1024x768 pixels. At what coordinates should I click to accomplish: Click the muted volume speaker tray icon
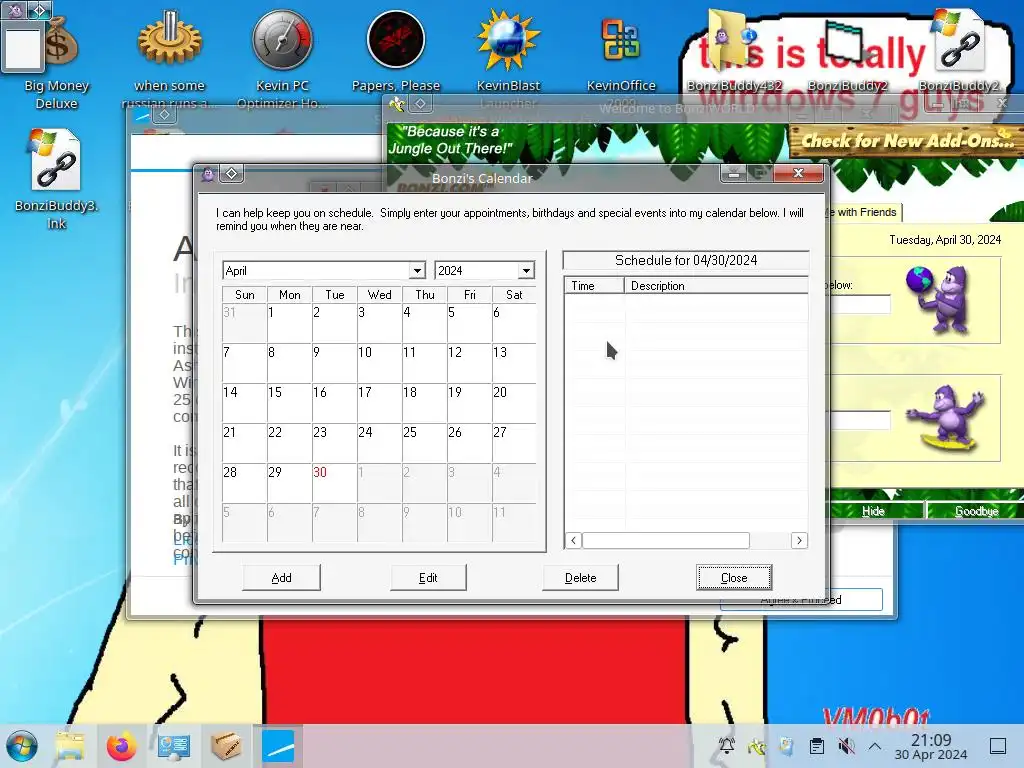click(x=846, y=746)
